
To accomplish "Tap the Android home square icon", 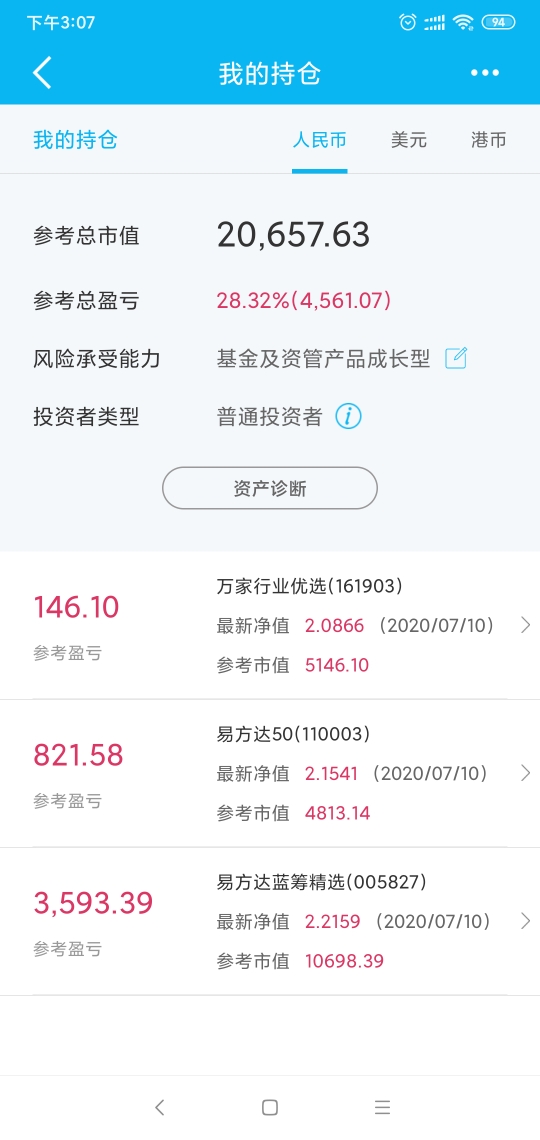I will tap(270, 1107).
